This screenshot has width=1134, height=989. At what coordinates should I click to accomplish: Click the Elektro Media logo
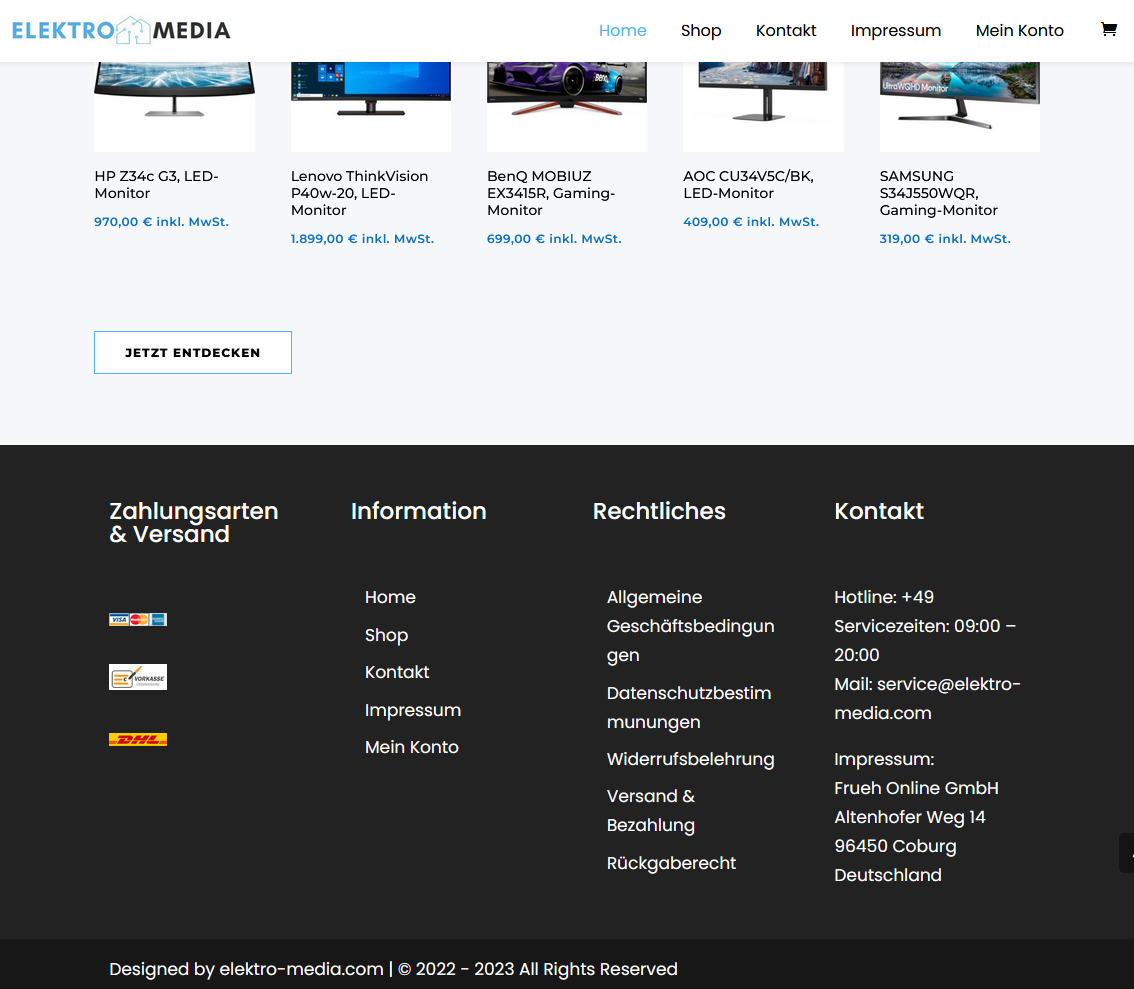click(122, 30)
